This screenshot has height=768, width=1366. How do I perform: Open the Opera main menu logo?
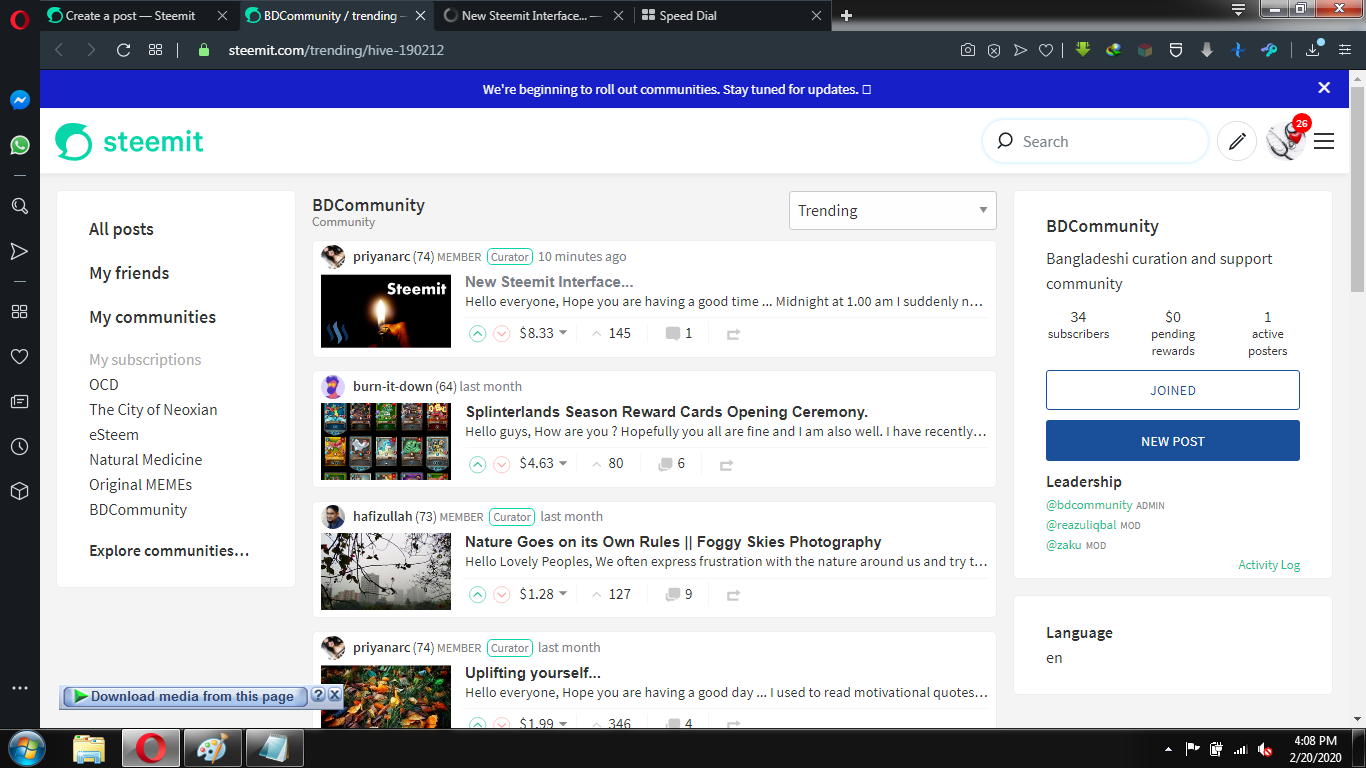[20, 17]
